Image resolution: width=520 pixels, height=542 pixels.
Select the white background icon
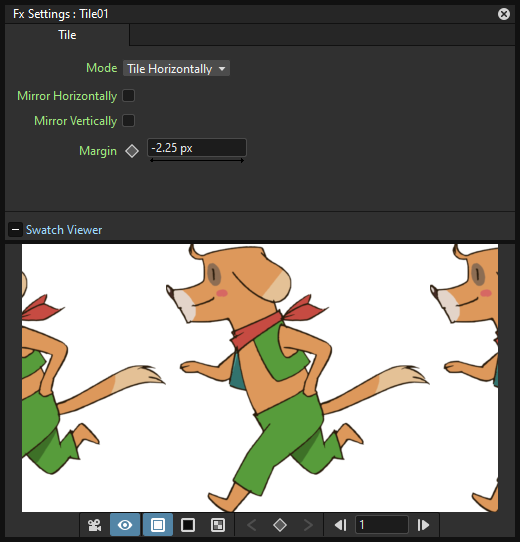158,525
